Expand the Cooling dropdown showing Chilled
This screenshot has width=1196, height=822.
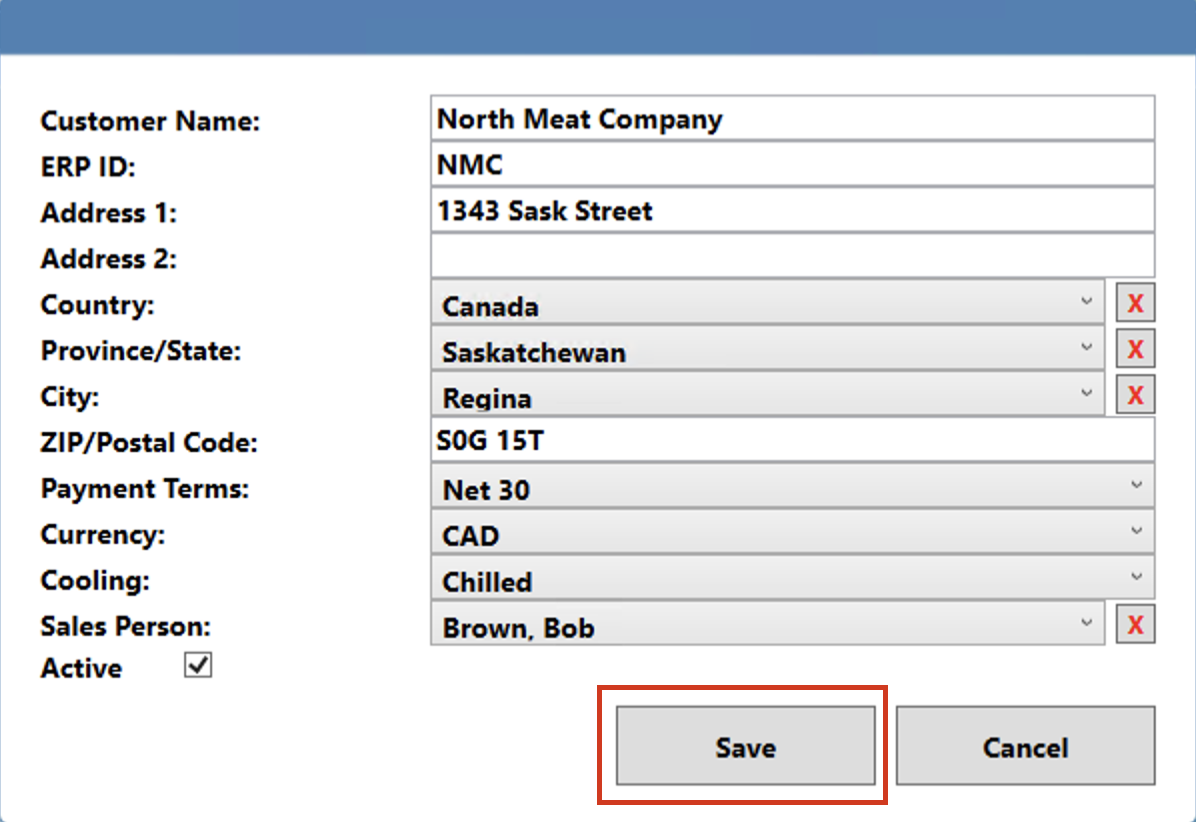(792, 580)
